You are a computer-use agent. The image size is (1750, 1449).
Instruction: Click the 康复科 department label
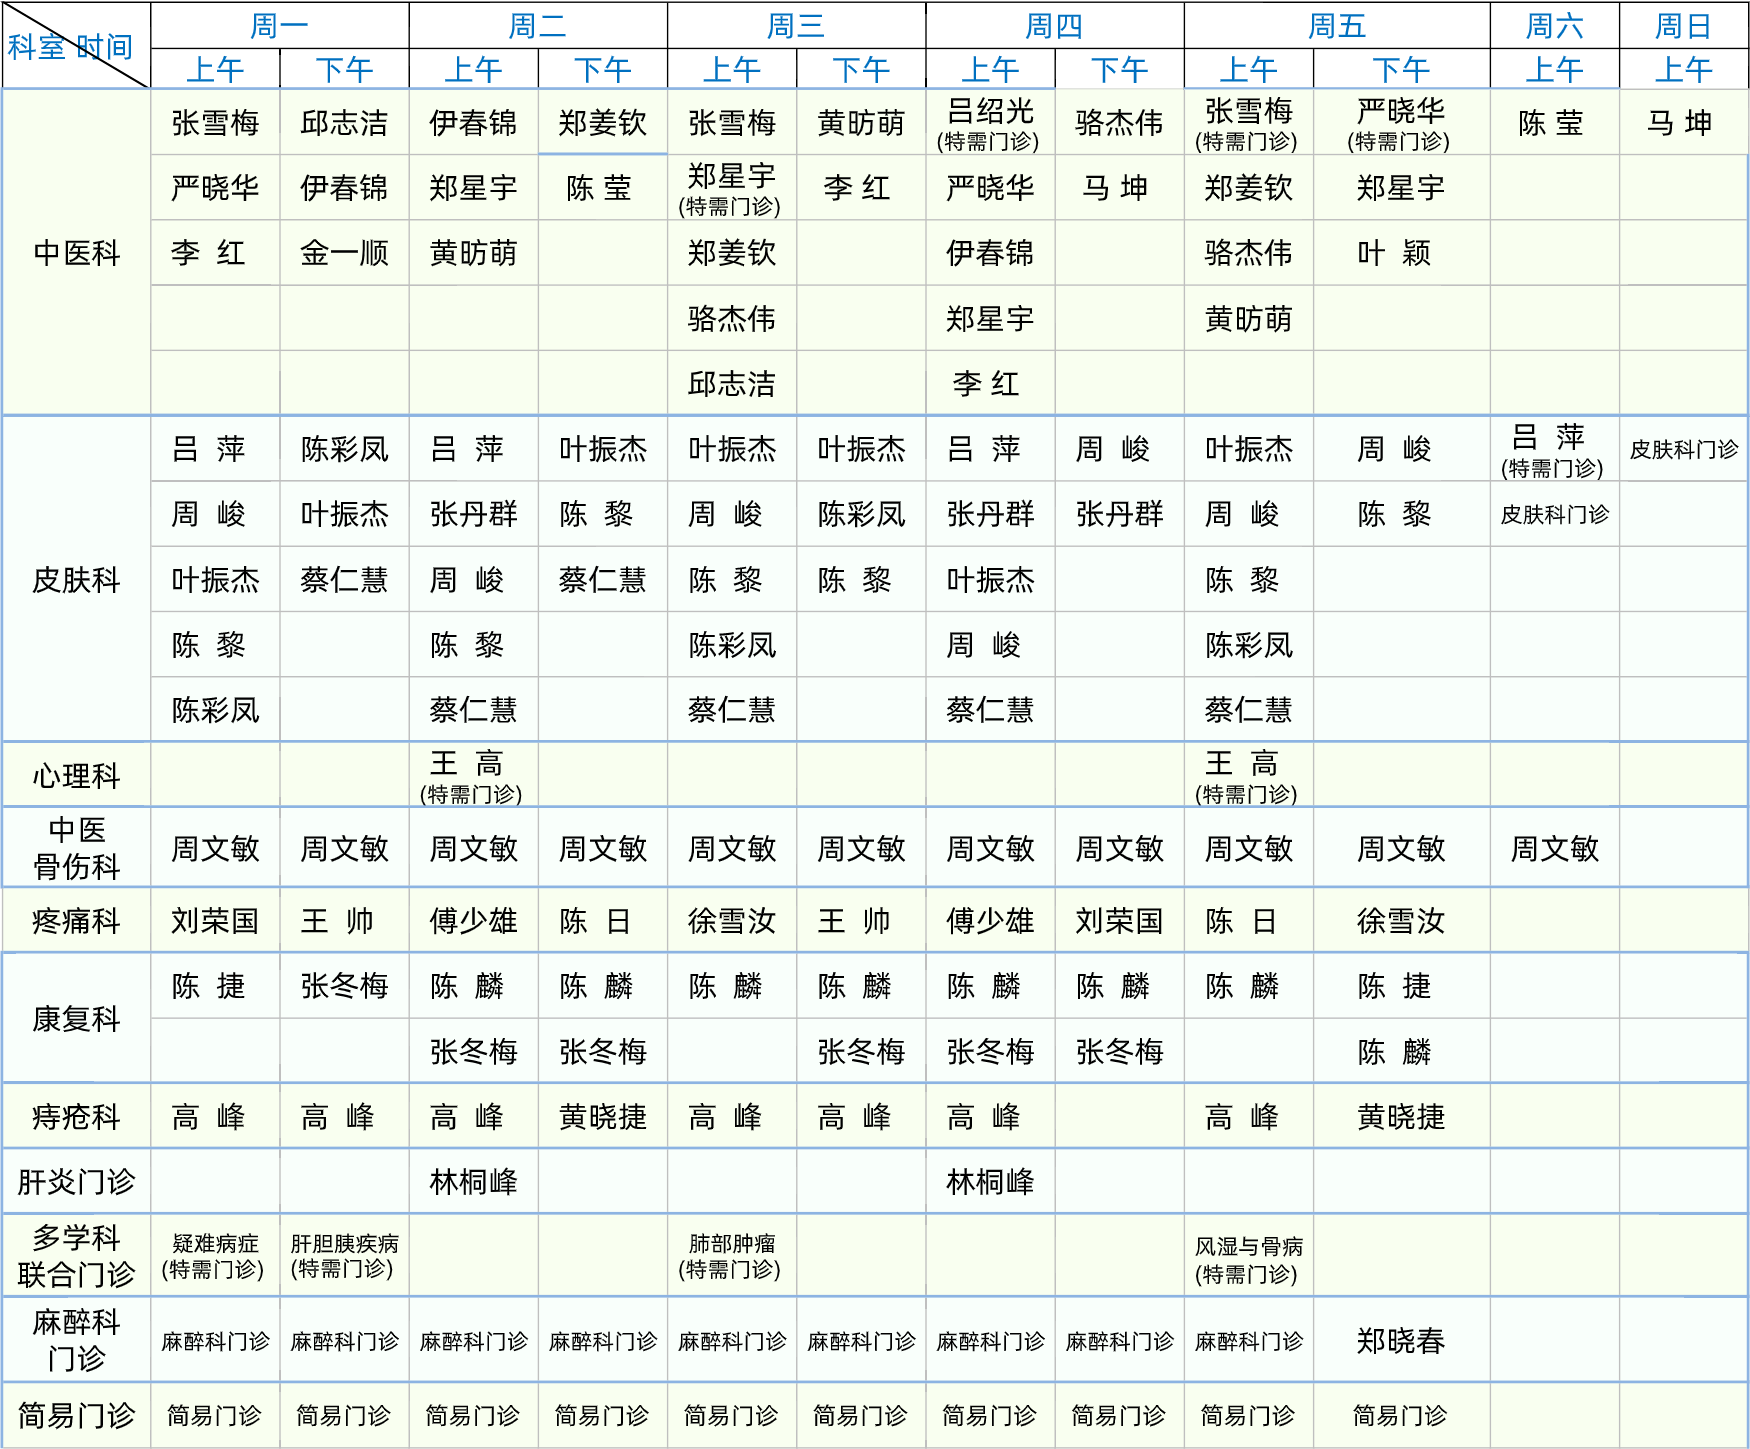pos(76,1018)
